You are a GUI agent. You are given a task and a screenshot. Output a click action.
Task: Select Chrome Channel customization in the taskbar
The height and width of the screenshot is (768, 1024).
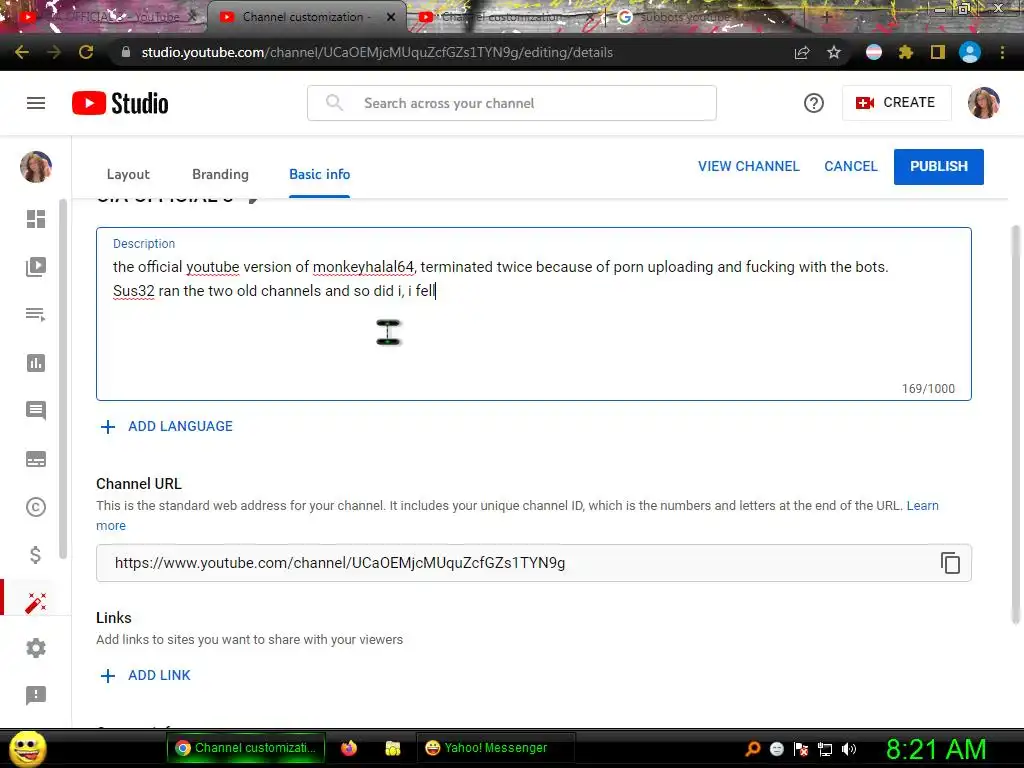246,748
